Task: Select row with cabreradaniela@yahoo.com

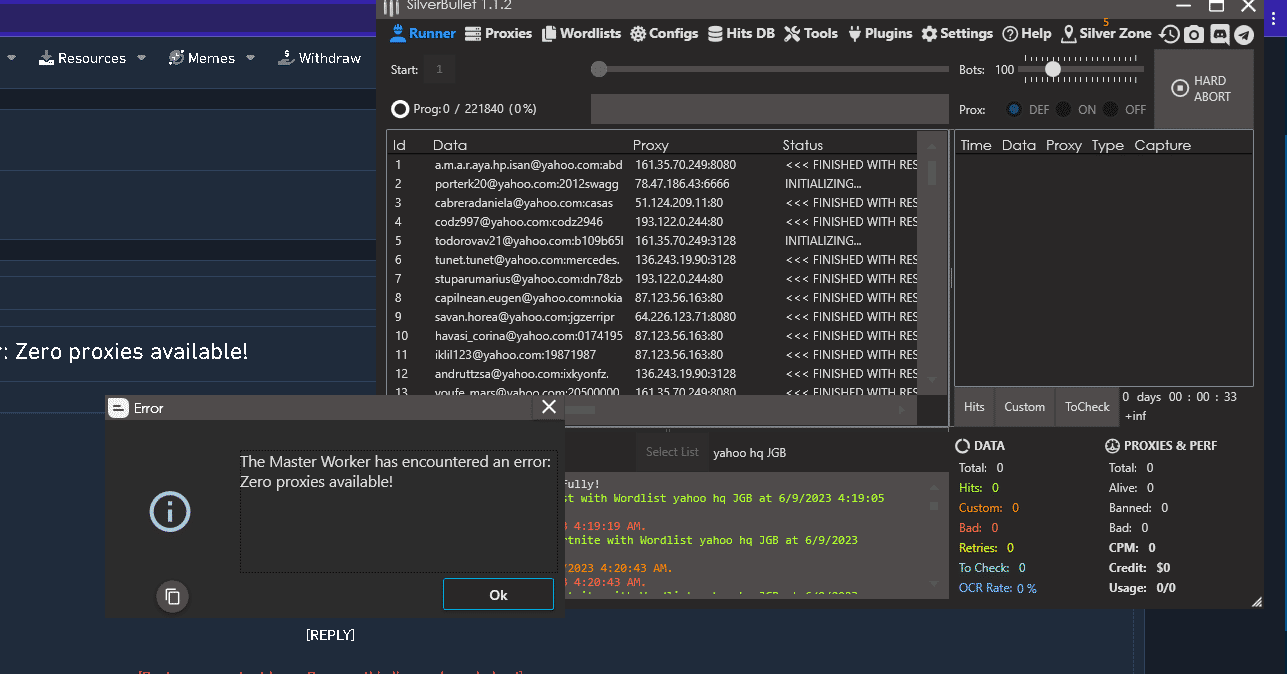Action: tap(653, 203)
